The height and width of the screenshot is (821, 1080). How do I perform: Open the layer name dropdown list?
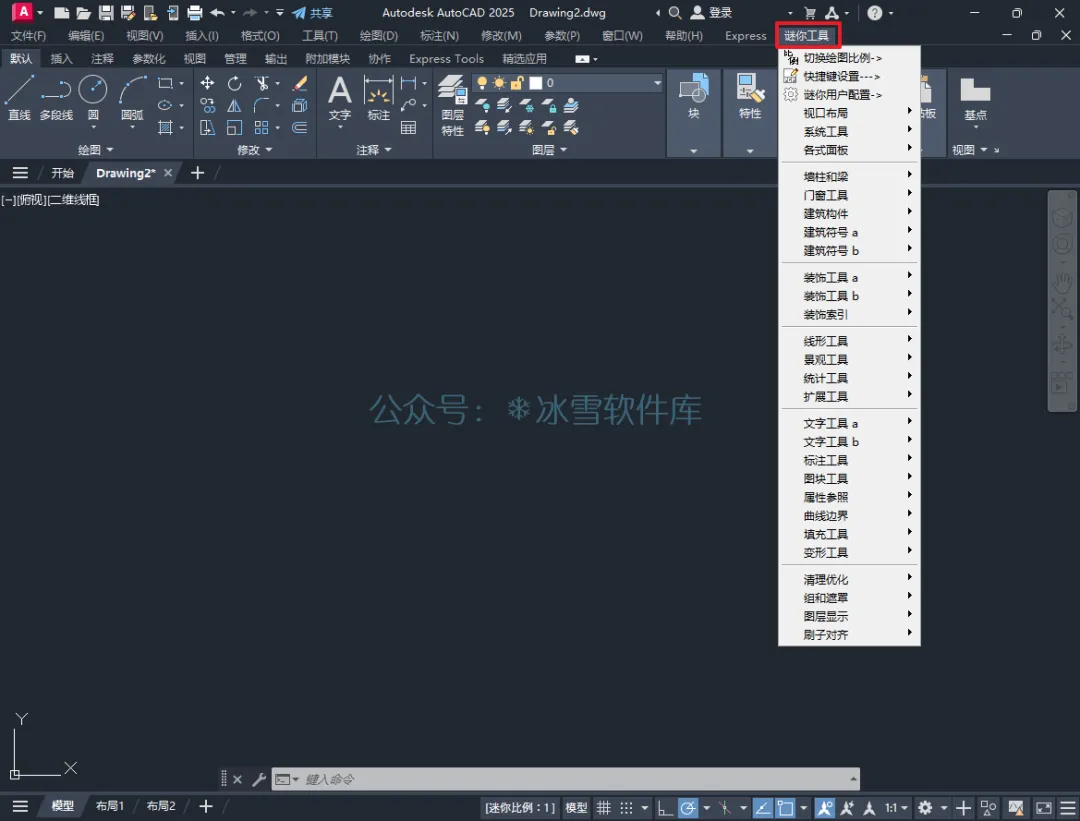click(657, 83)
